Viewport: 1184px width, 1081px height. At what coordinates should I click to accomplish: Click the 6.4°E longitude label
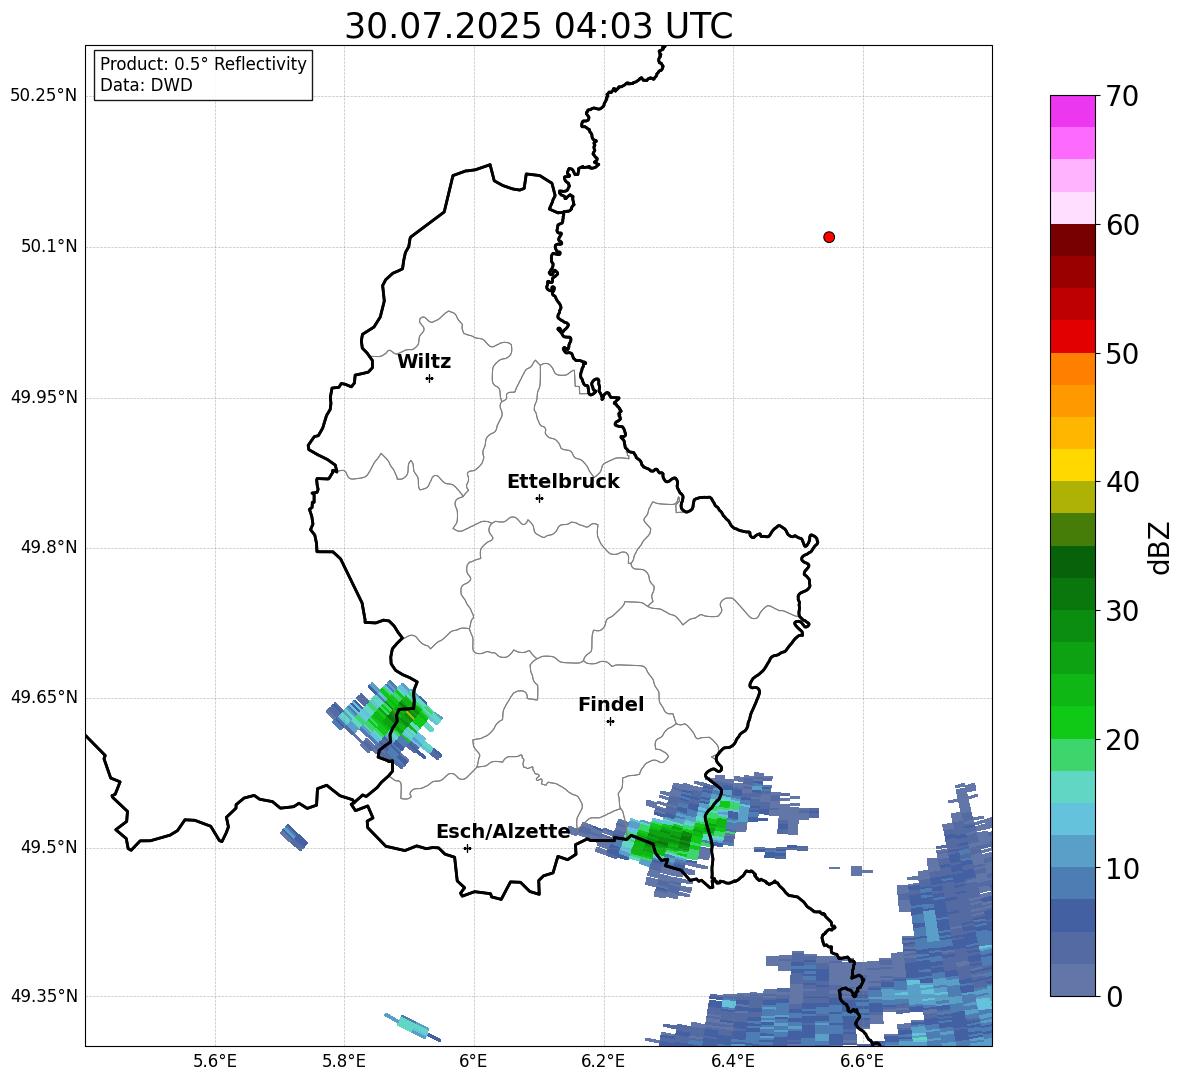pos(732,1061)
